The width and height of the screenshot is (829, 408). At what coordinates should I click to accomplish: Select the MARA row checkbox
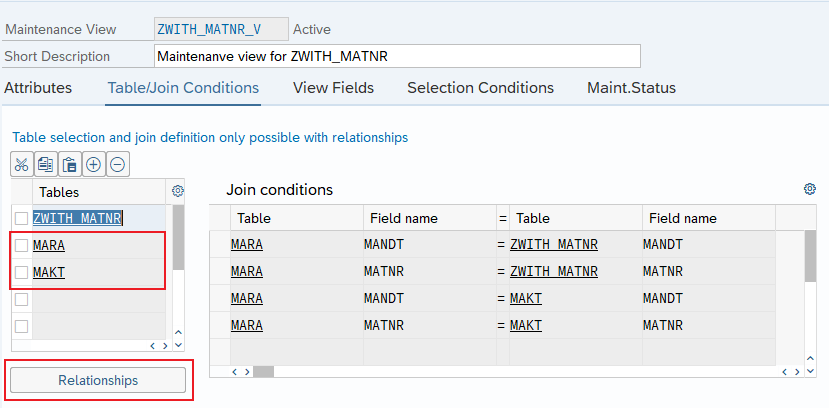(x=22, y=245)
